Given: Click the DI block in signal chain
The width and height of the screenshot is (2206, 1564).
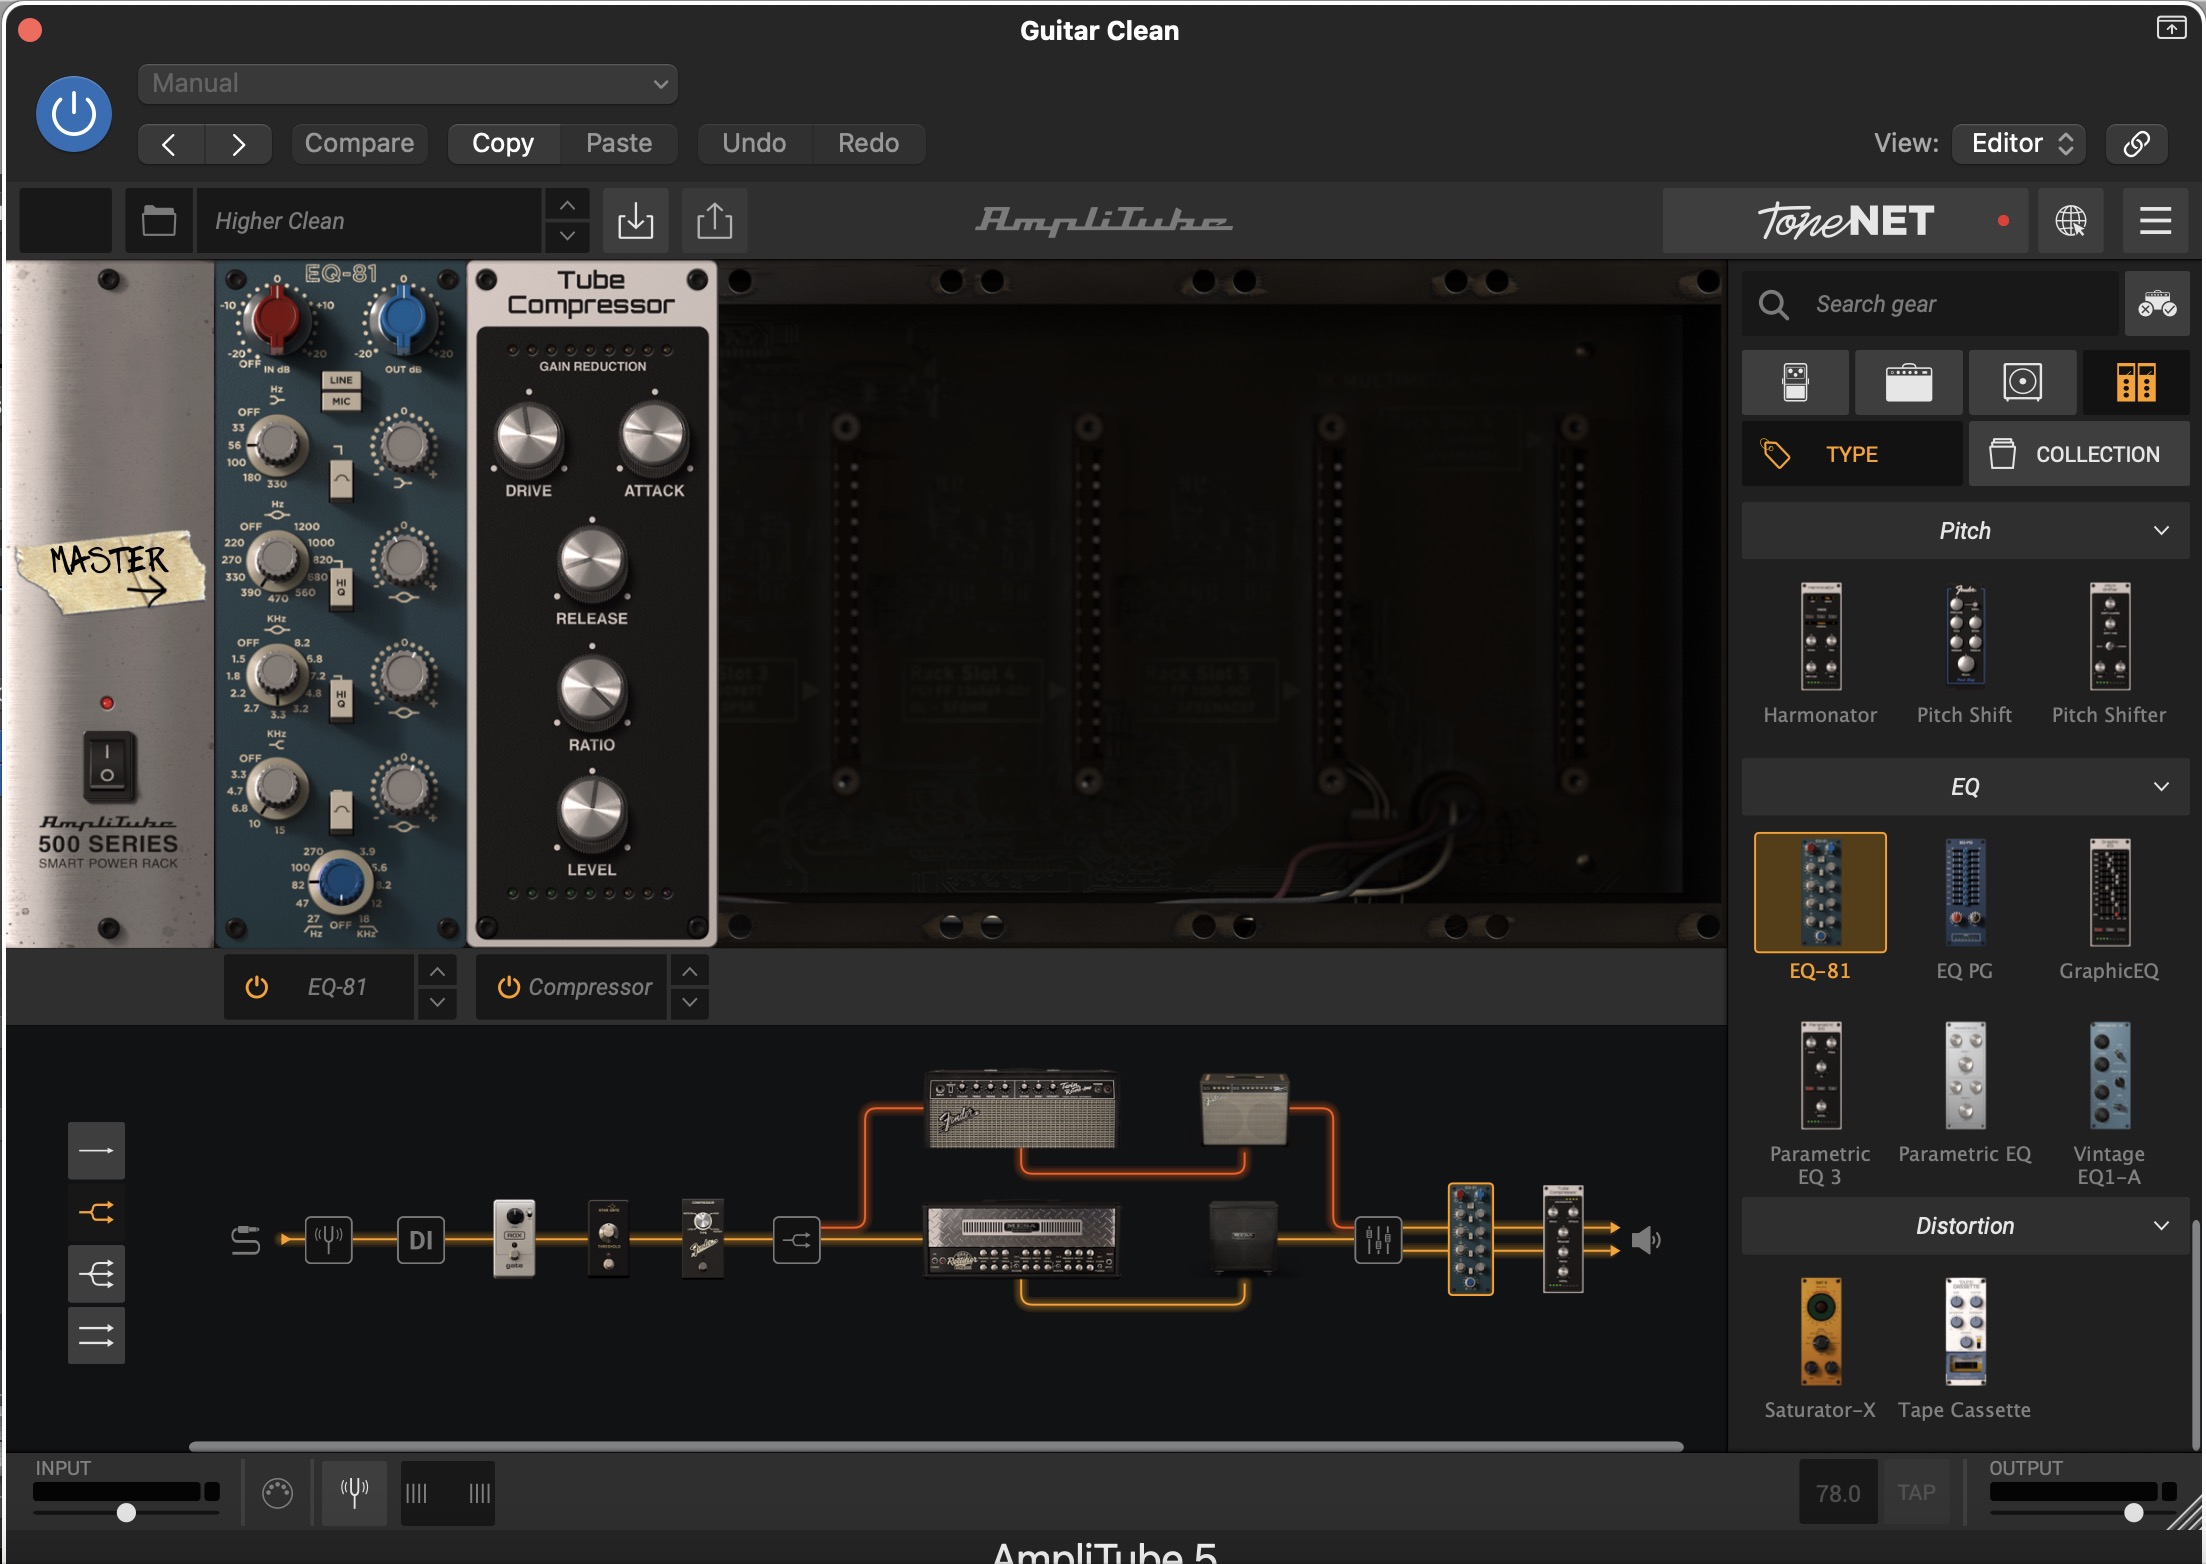Looking at the screenshot, I should tap(420, 1240).
